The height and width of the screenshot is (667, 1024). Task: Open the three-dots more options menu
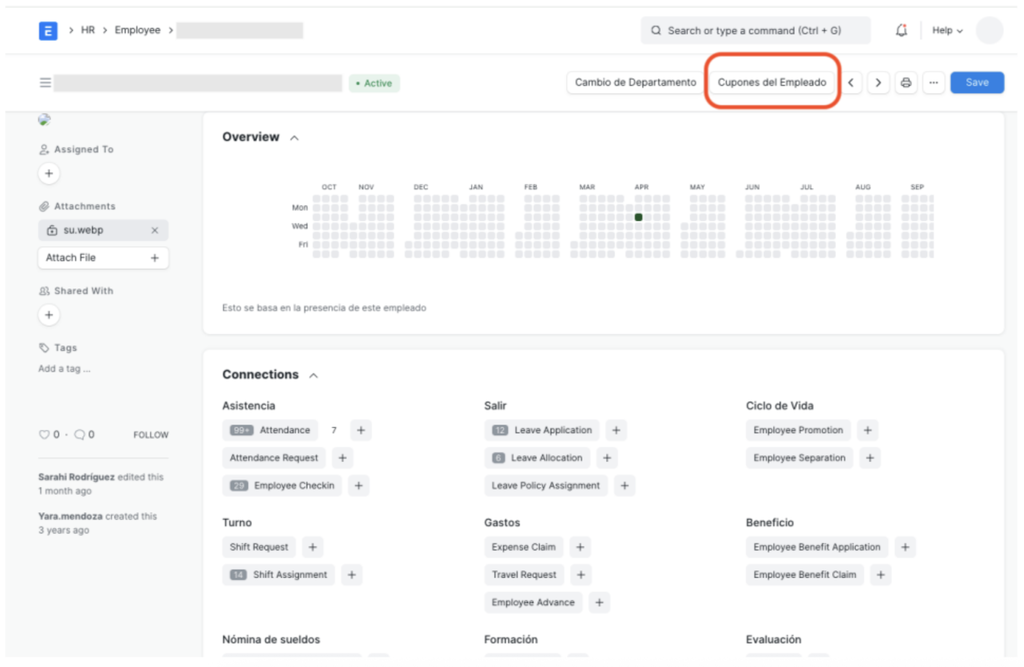933,83
